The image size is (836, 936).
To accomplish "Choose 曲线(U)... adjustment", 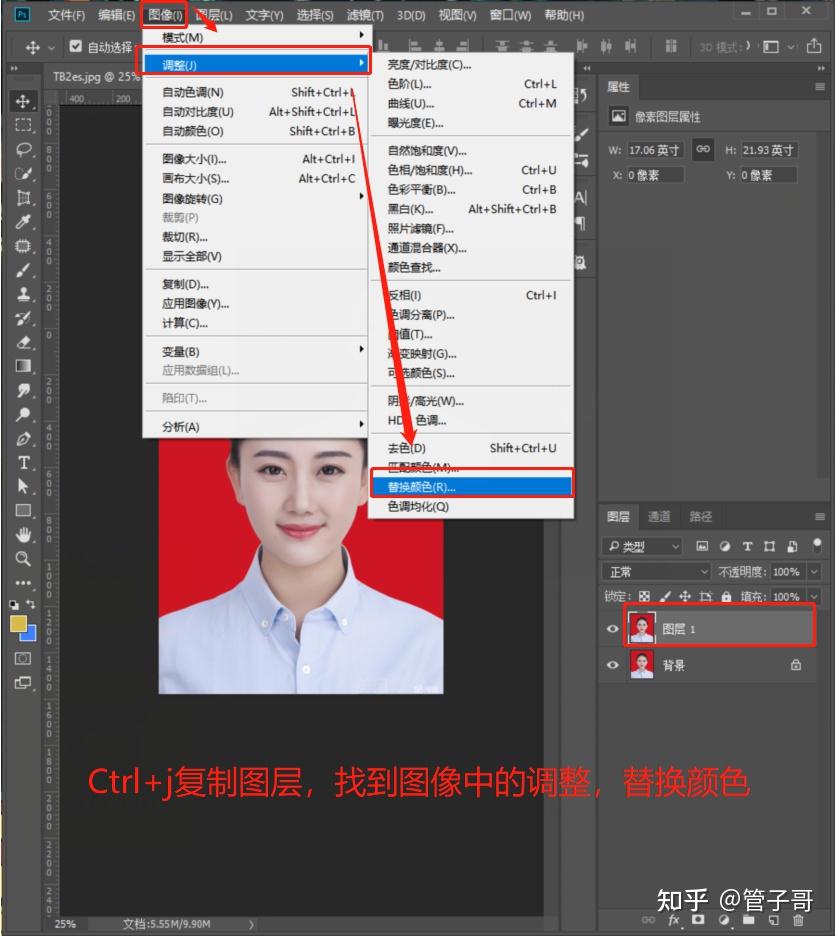I will pos(472,104).
